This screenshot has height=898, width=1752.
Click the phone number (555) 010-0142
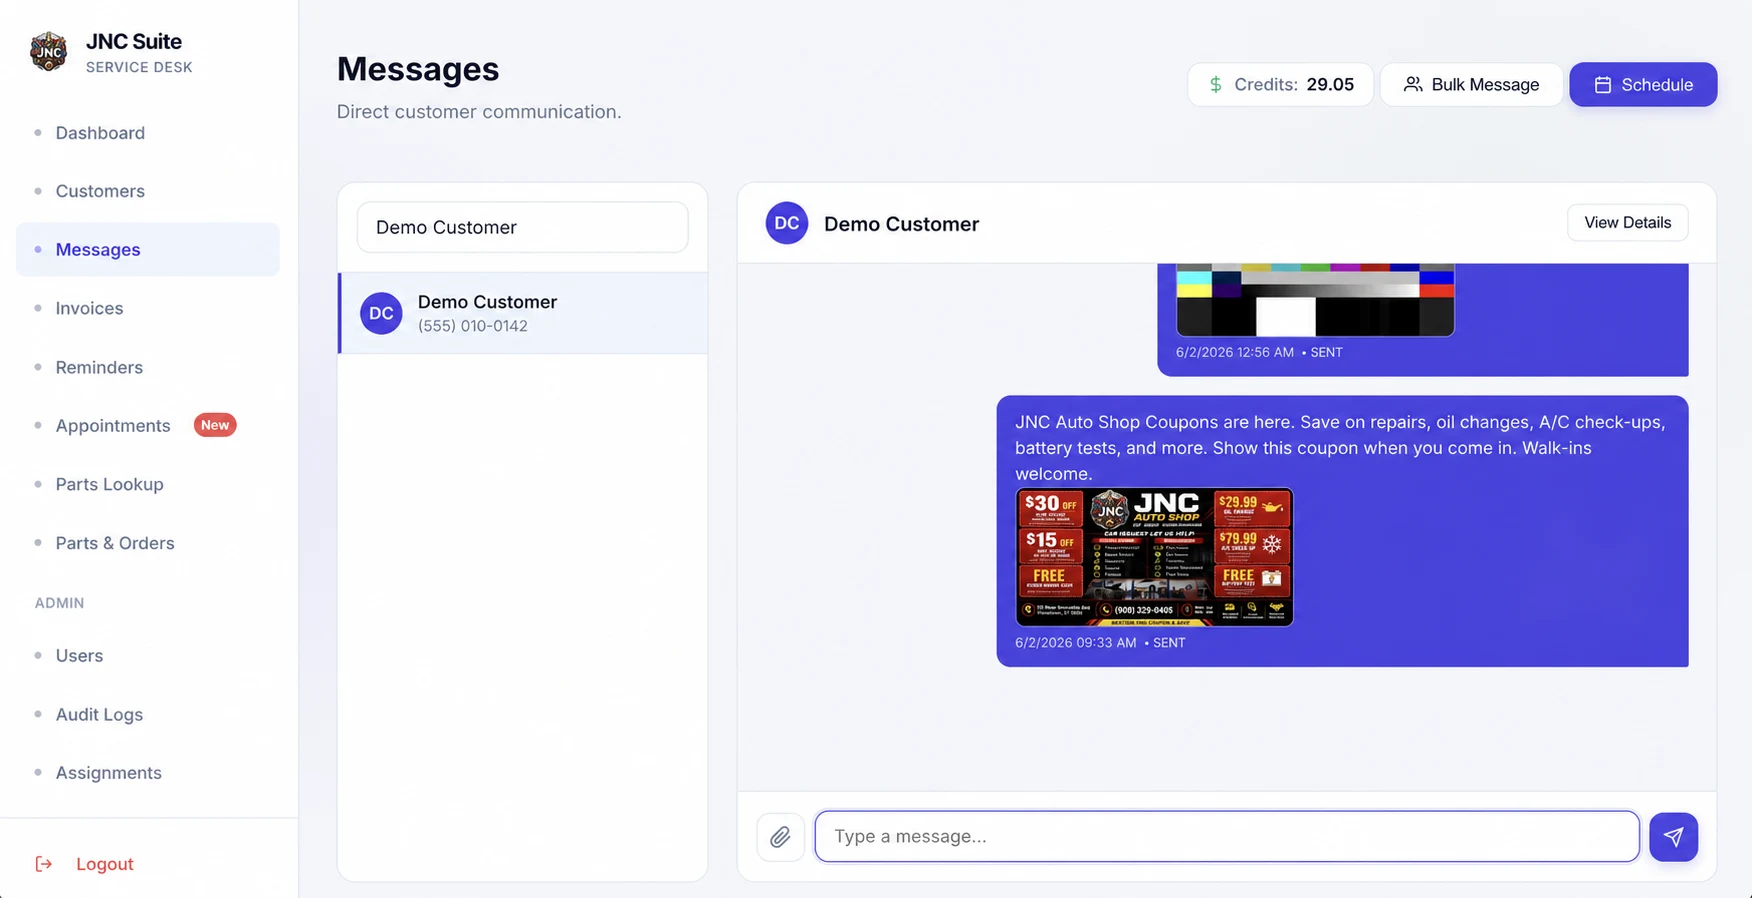473,326
